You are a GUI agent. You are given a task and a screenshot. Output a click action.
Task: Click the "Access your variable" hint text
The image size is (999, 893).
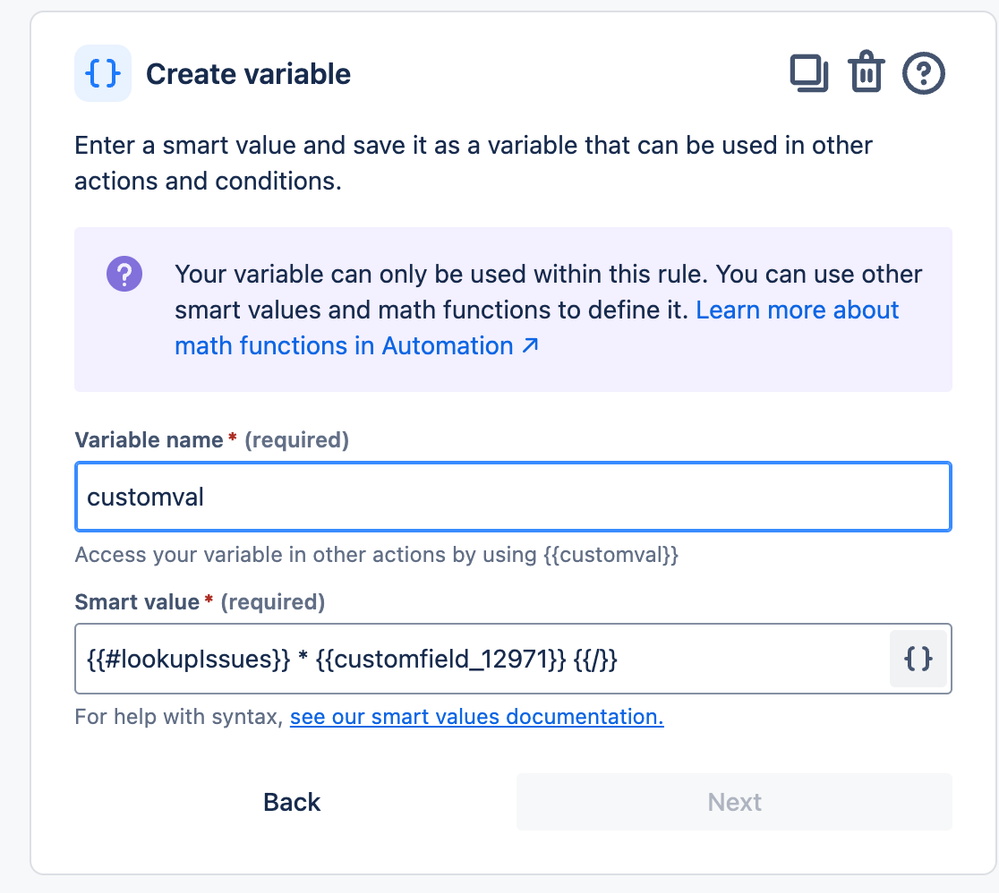(x=376, y=555)
